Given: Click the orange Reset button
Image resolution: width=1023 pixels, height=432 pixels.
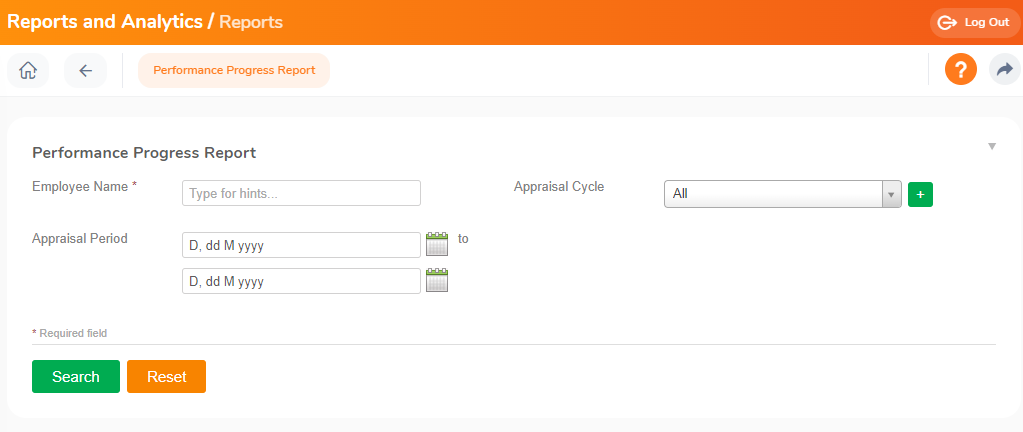Looking at the screenshot, I should tap(166, 377).
